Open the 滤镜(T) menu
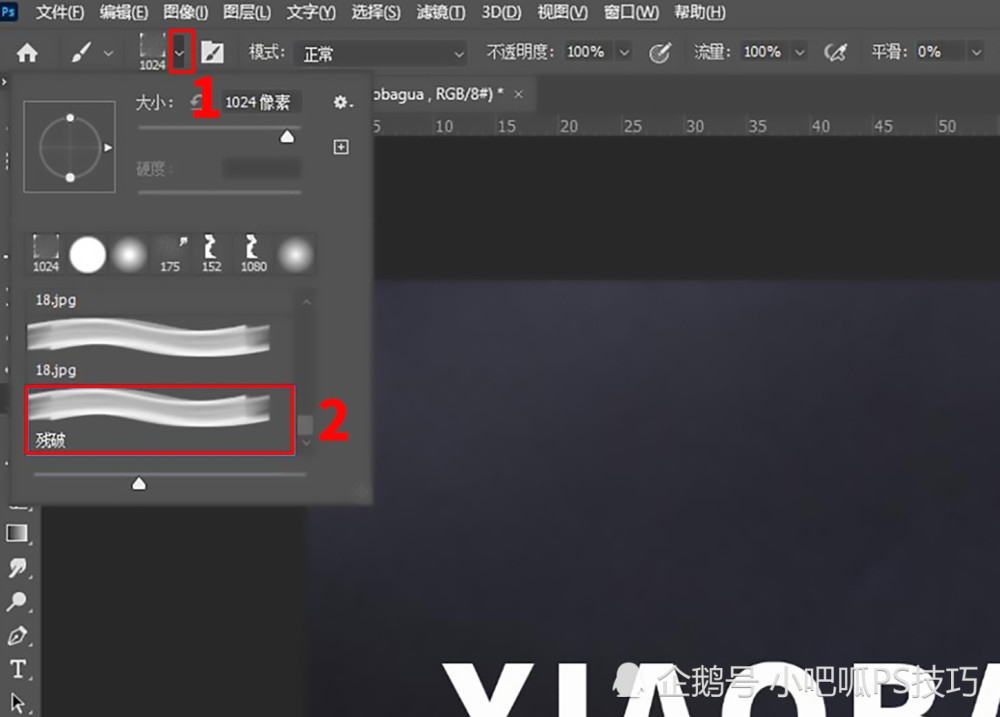Screen dimensions: 1000x717 (441, 12)
